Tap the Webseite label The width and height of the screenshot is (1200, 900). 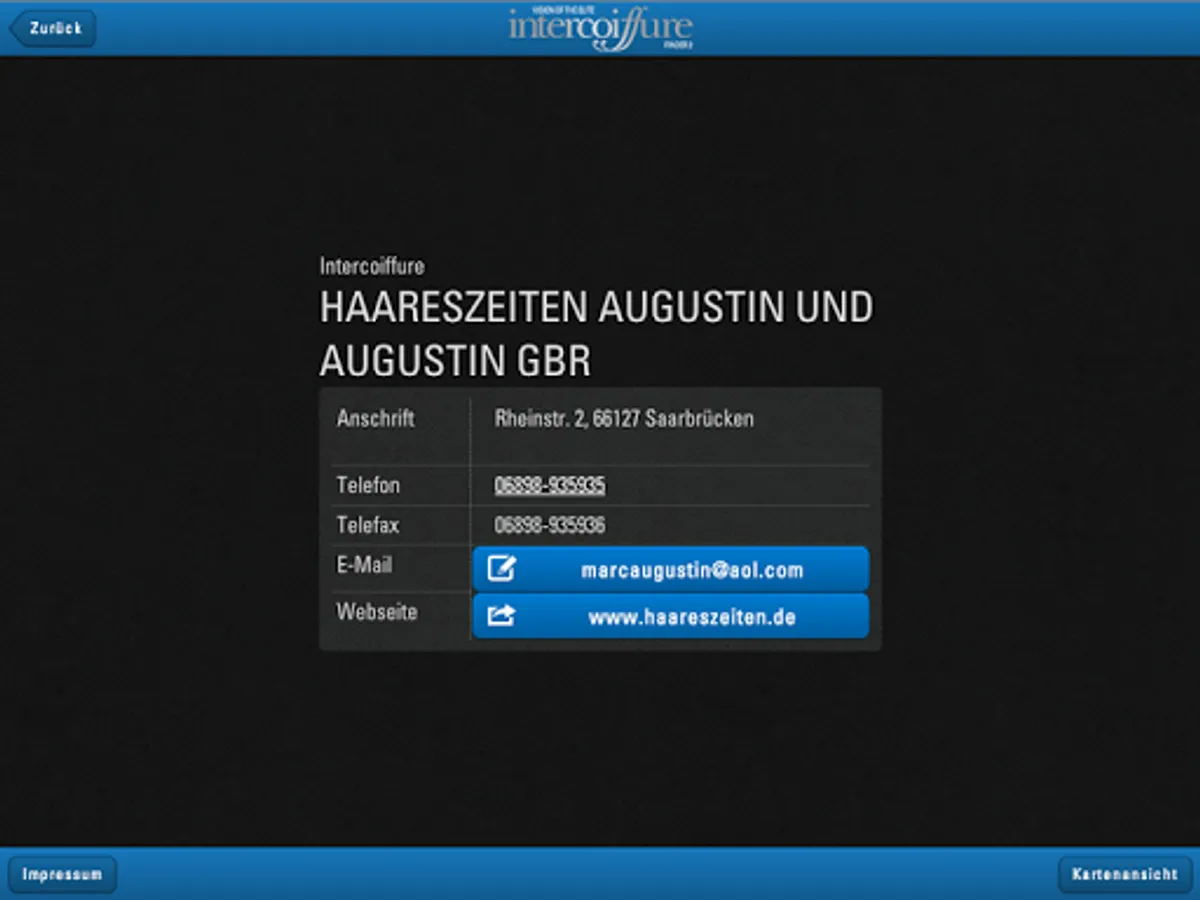point(376,611)
